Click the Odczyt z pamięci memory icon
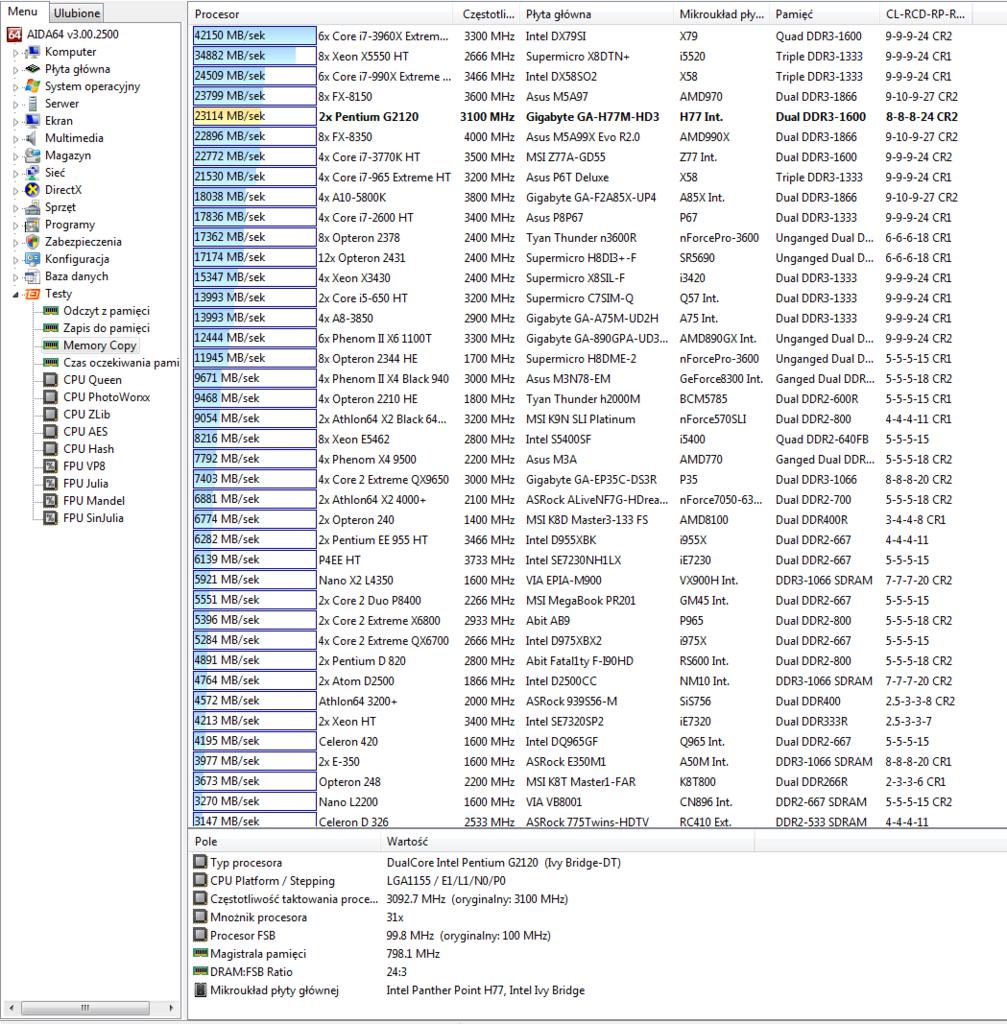This screenshot has width=1007, height=1024. [x=50, y=311]
